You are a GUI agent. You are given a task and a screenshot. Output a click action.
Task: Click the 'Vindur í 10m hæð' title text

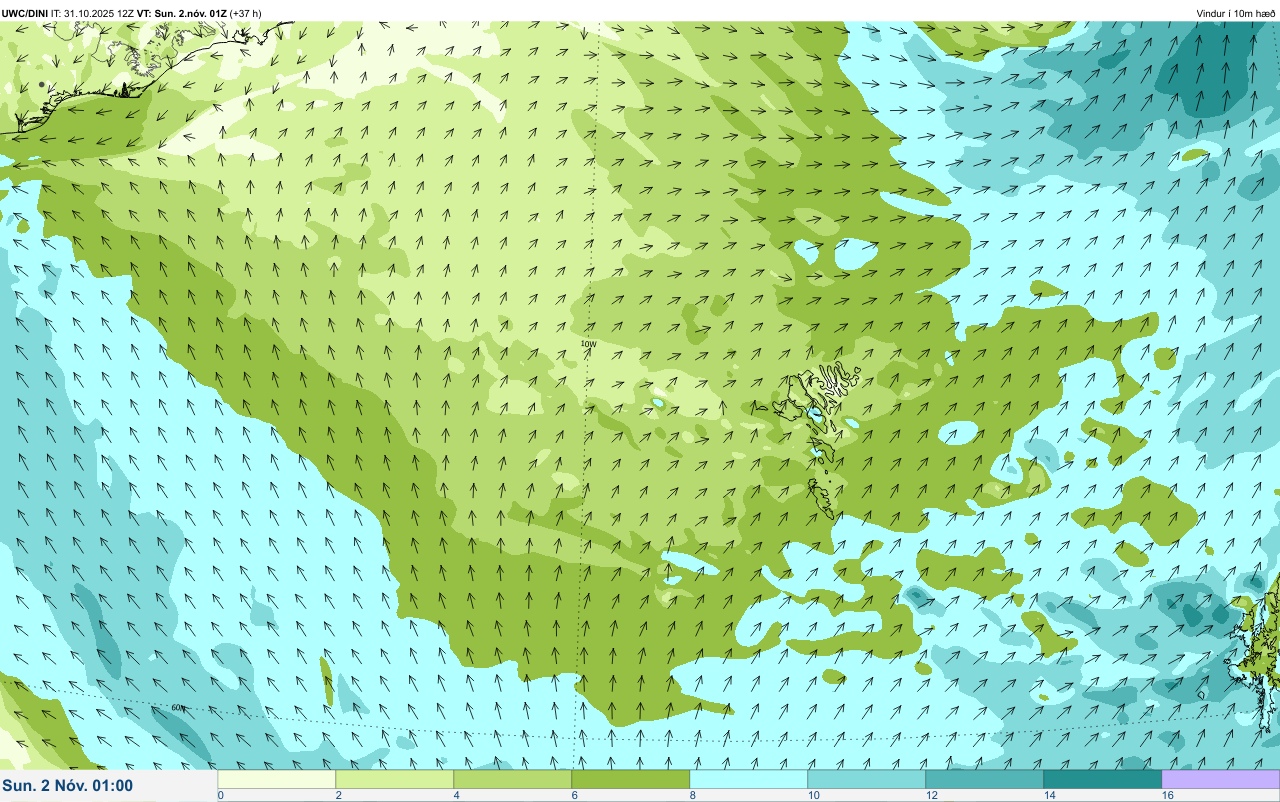point(1236,13)
